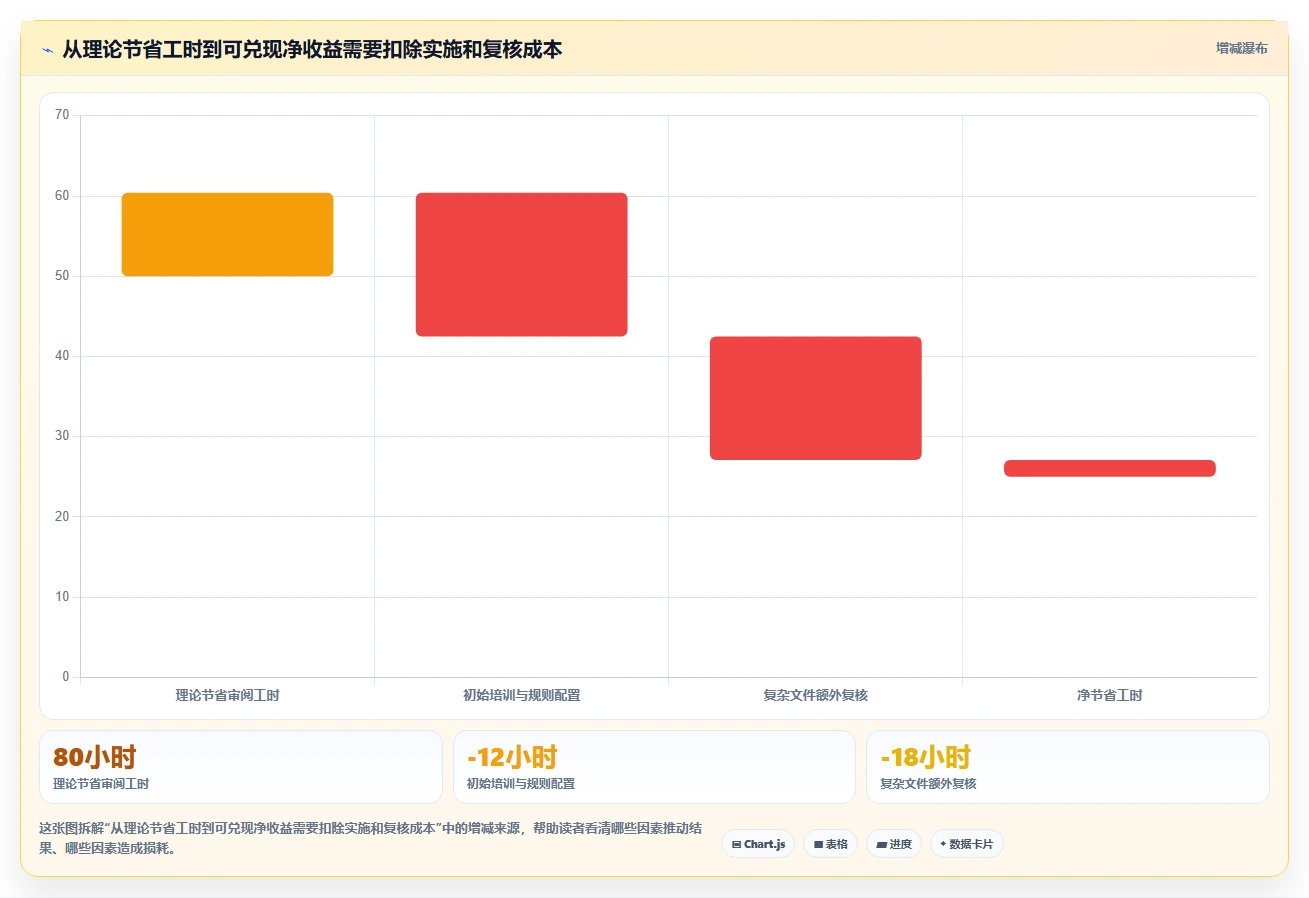Screen dimensions: 1309x898
Task: Click the y-axis value 30
Action: click(62, 436)
